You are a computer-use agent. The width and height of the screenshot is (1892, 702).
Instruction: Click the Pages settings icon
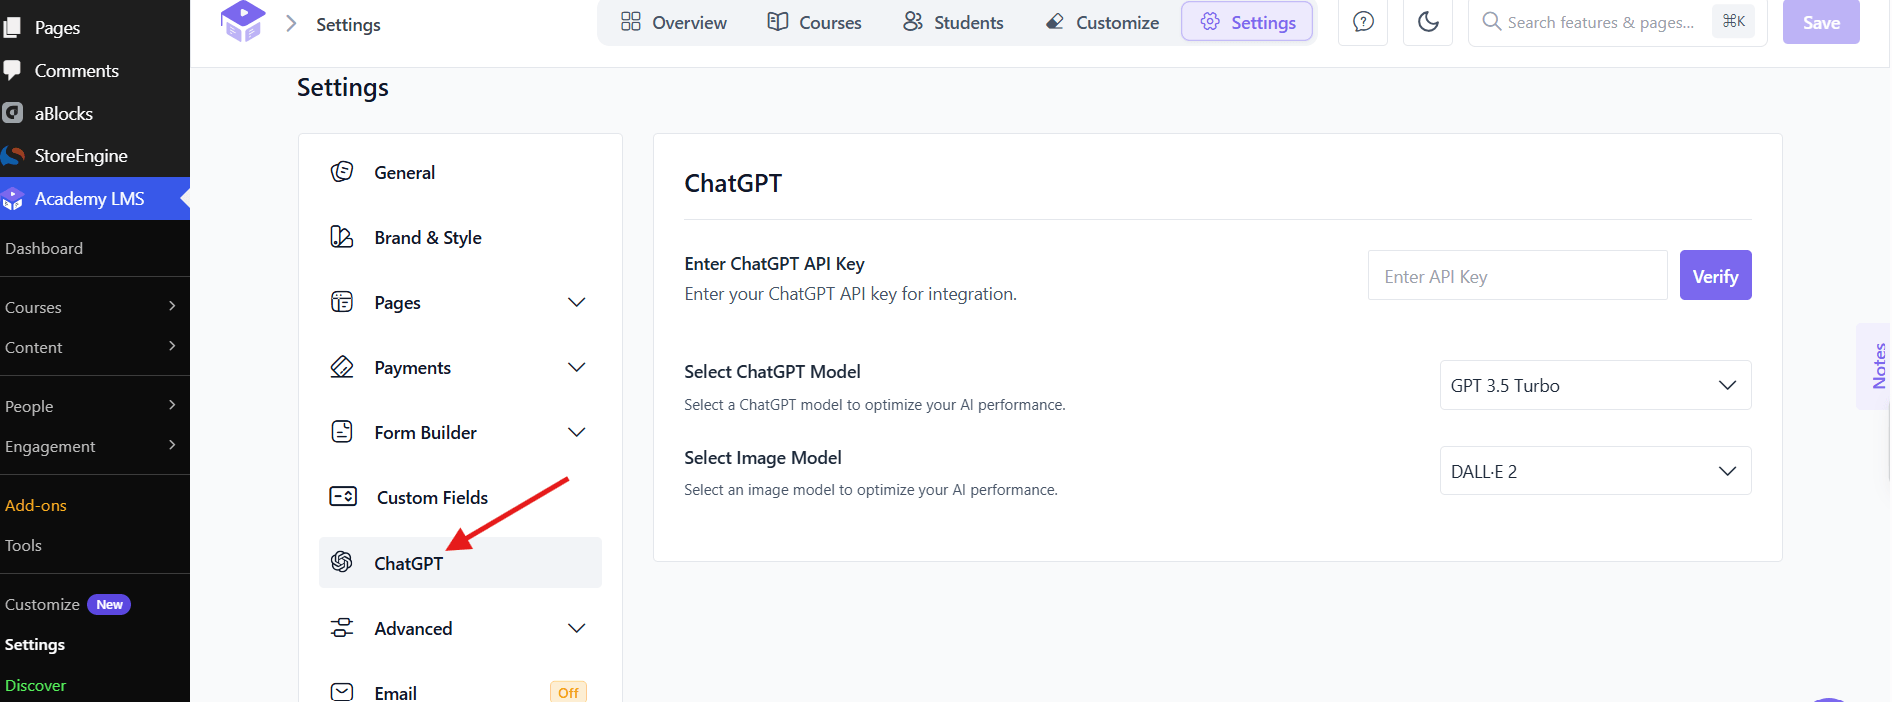[342, 302]
